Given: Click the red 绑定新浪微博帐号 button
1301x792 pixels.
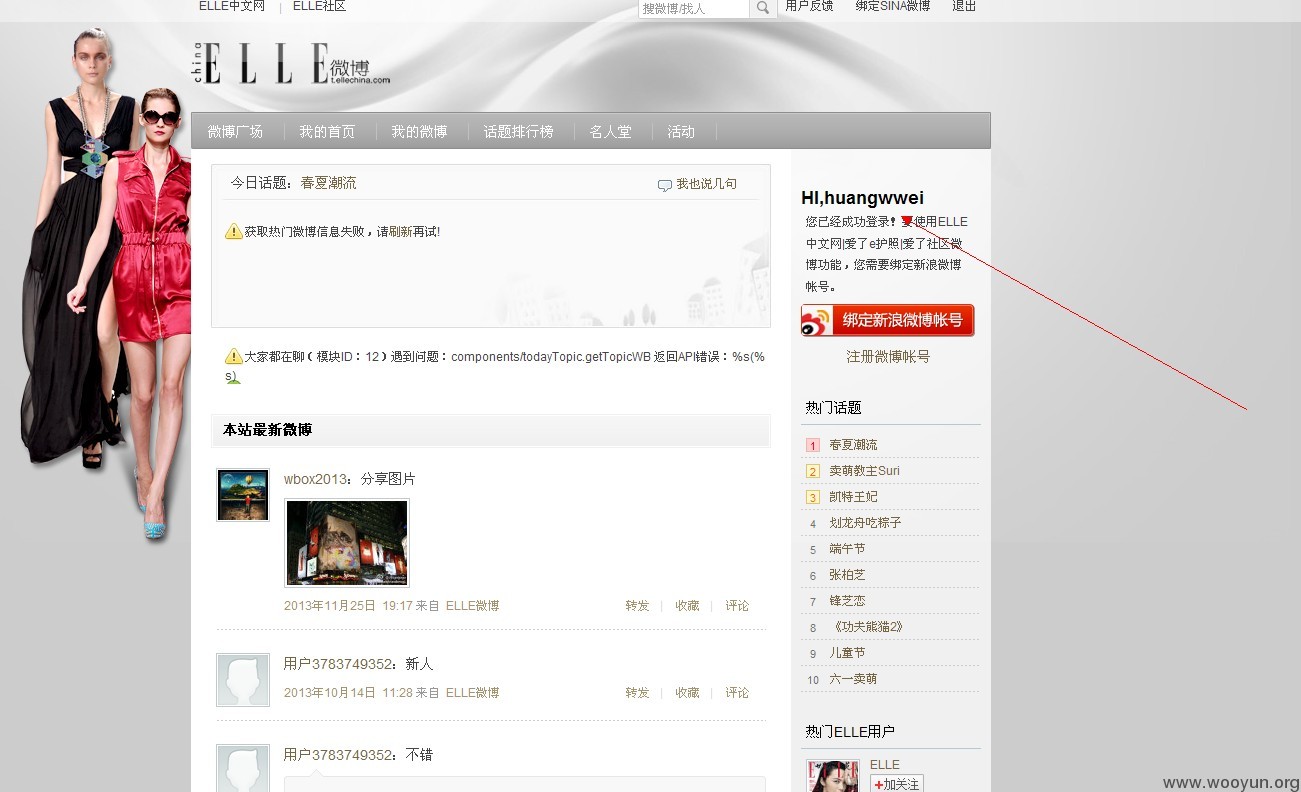Looking at the screenshot, I should pyautogui.click(x=887, y=320).
